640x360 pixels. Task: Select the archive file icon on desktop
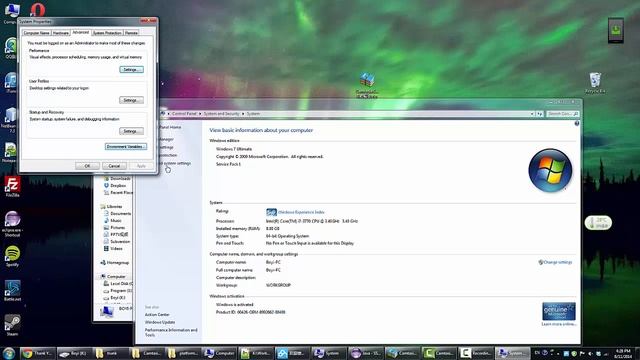coord(367,85)
